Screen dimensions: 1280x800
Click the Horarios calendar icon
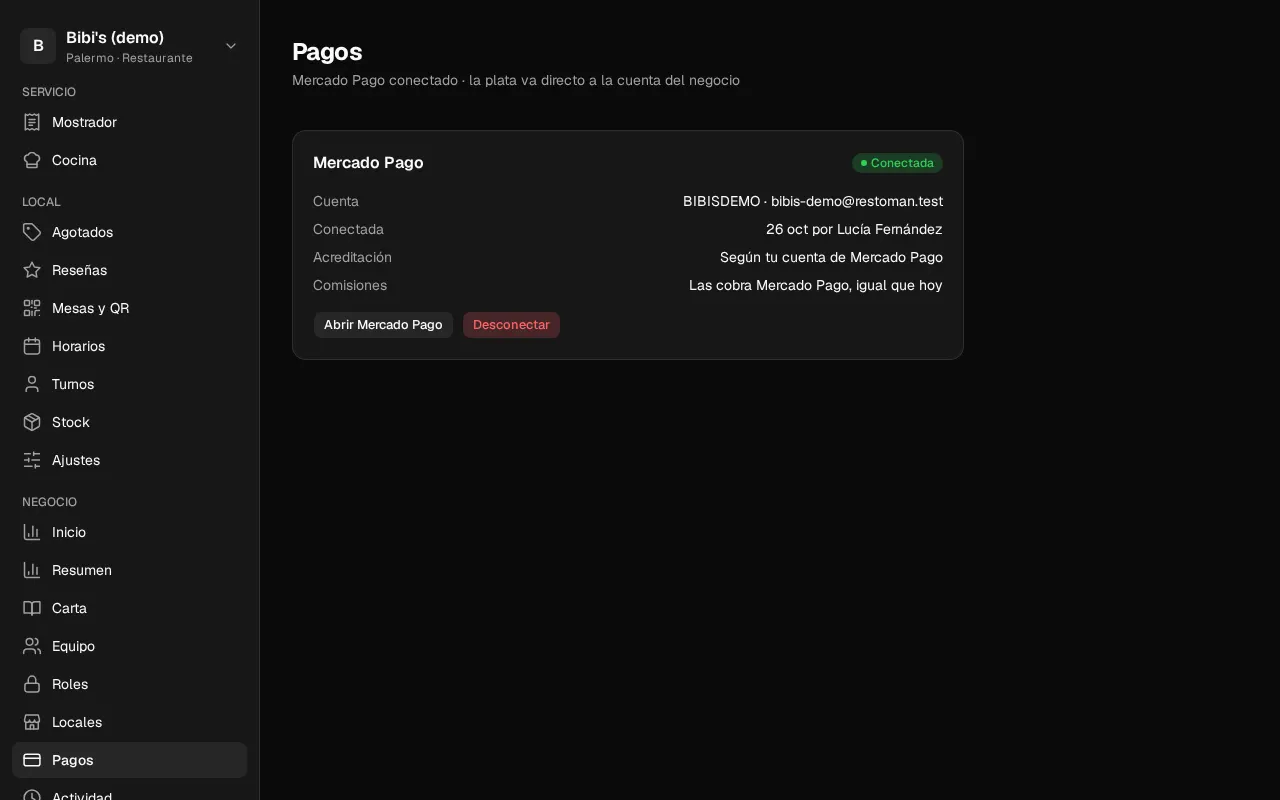coord(32,346)
